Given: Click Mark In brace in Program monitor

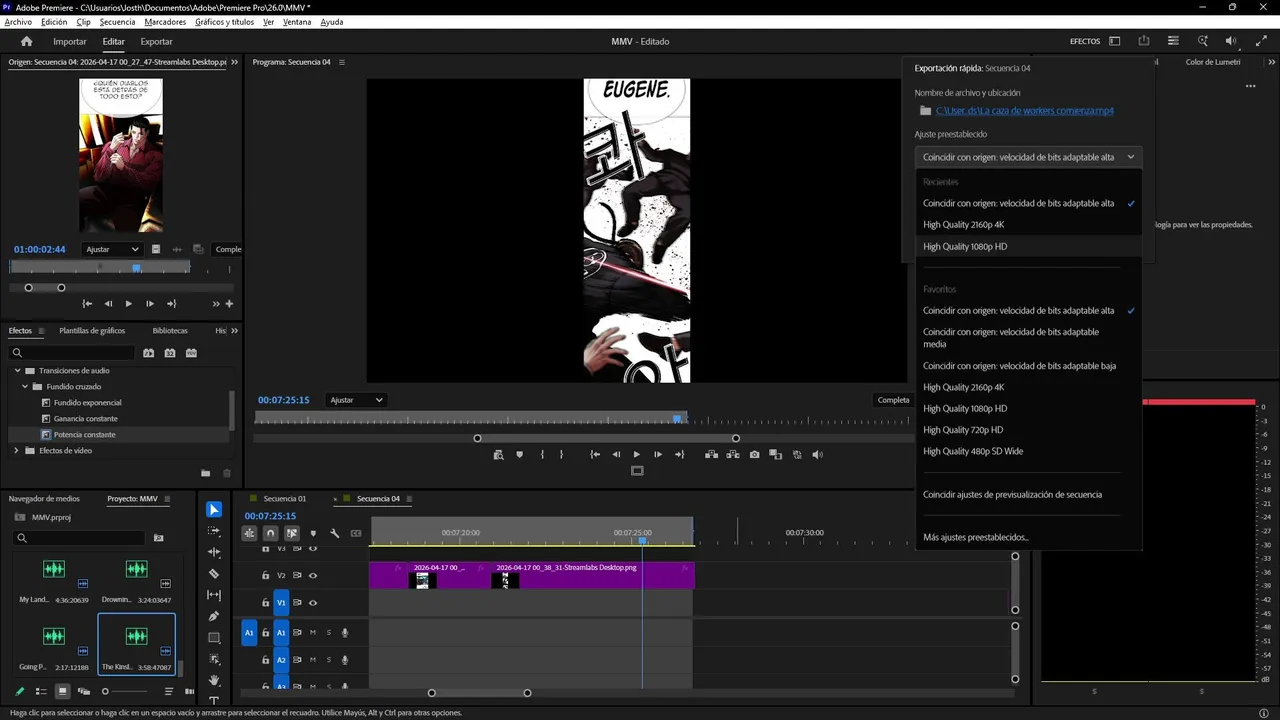Looking at the screenshot, I should 542,455.
